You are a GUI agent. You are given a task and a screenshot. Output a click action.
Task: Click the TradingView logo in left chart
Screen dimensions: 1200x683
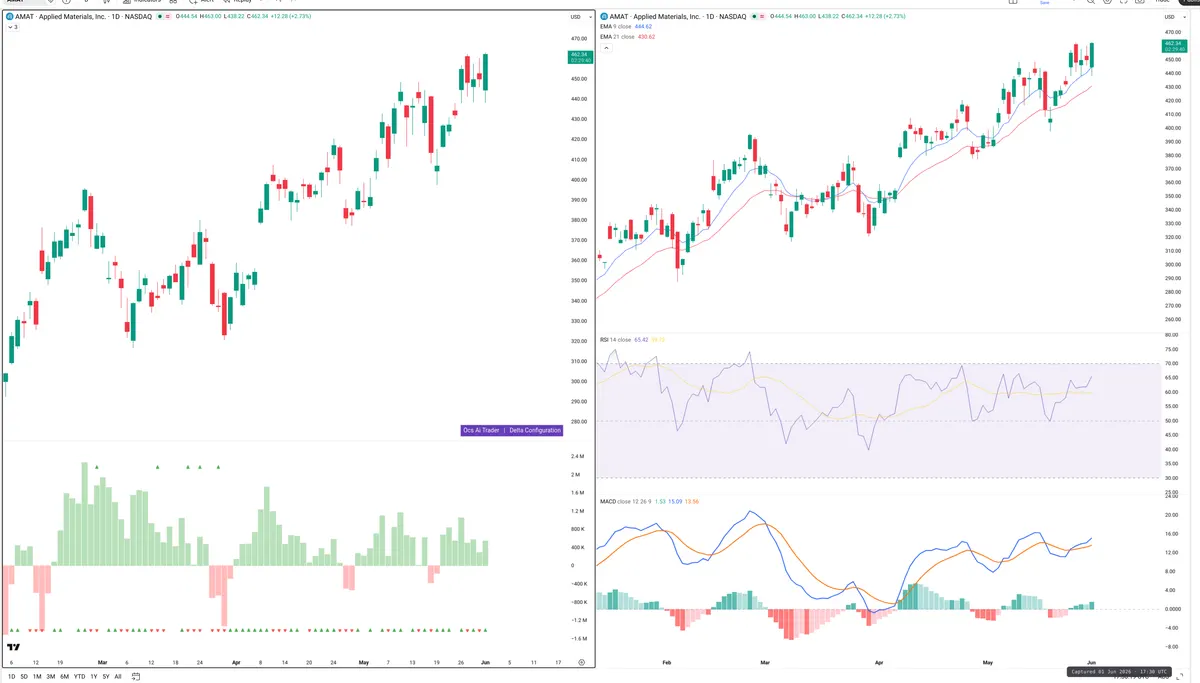(x=13, y=648)
